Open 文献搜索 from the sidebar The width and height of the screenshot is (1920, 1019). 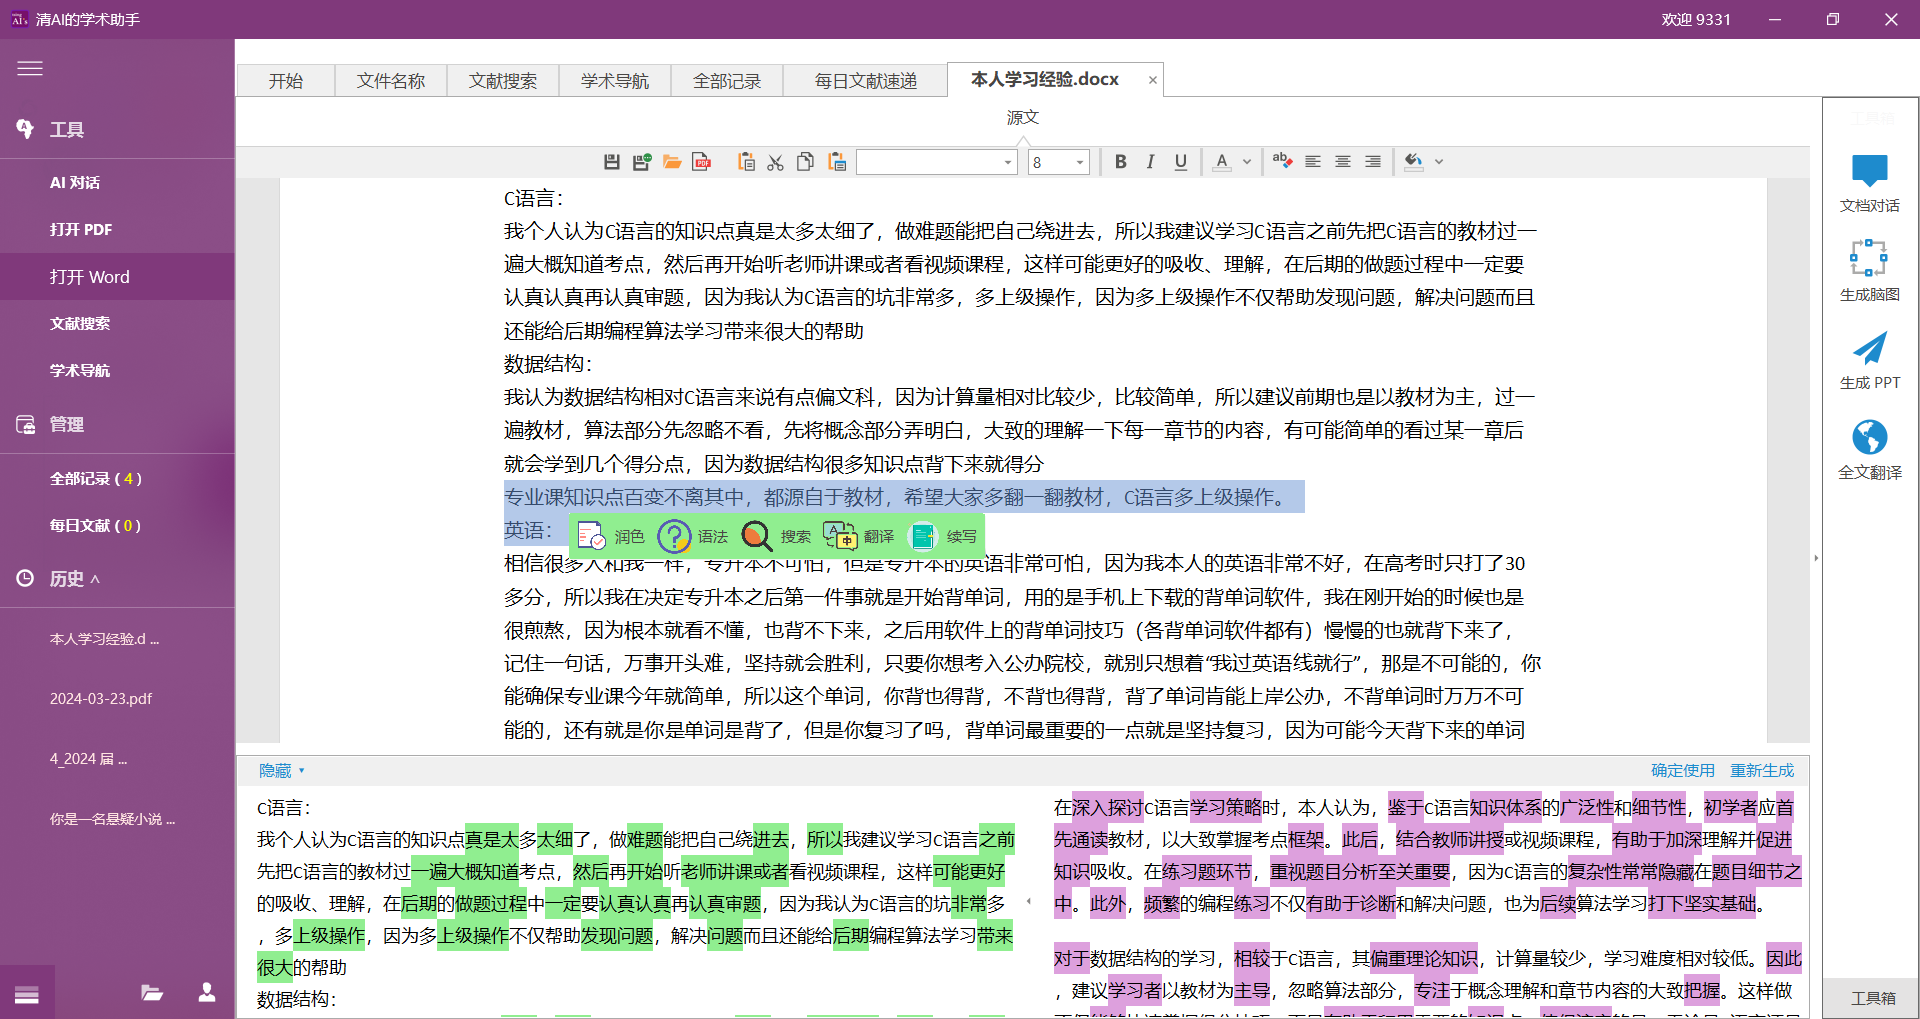(x=117, y=324)
